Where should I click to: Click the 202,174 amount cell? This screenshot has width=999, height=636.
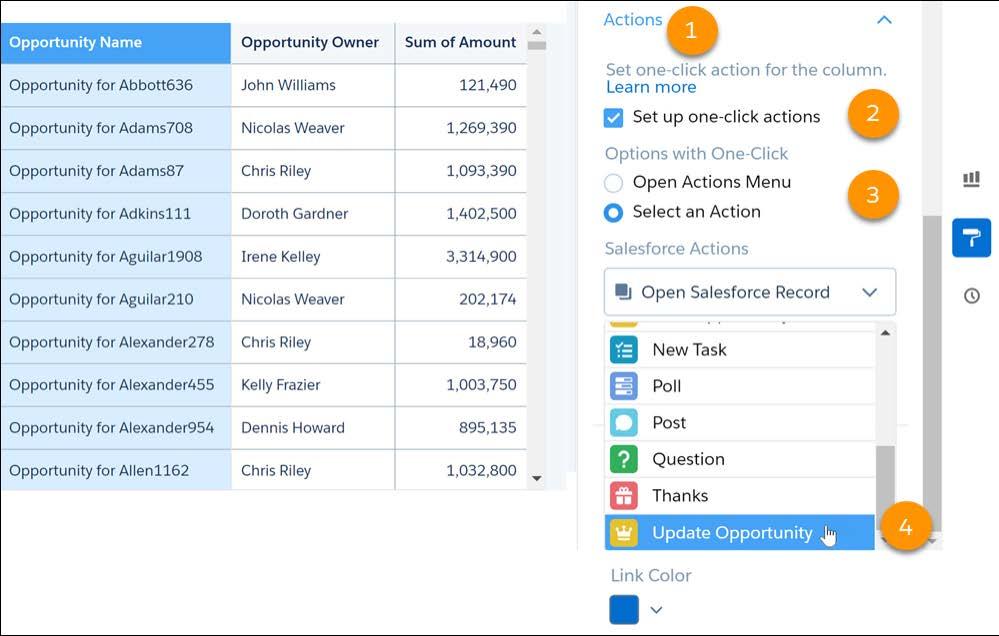(x=461, y=299)
